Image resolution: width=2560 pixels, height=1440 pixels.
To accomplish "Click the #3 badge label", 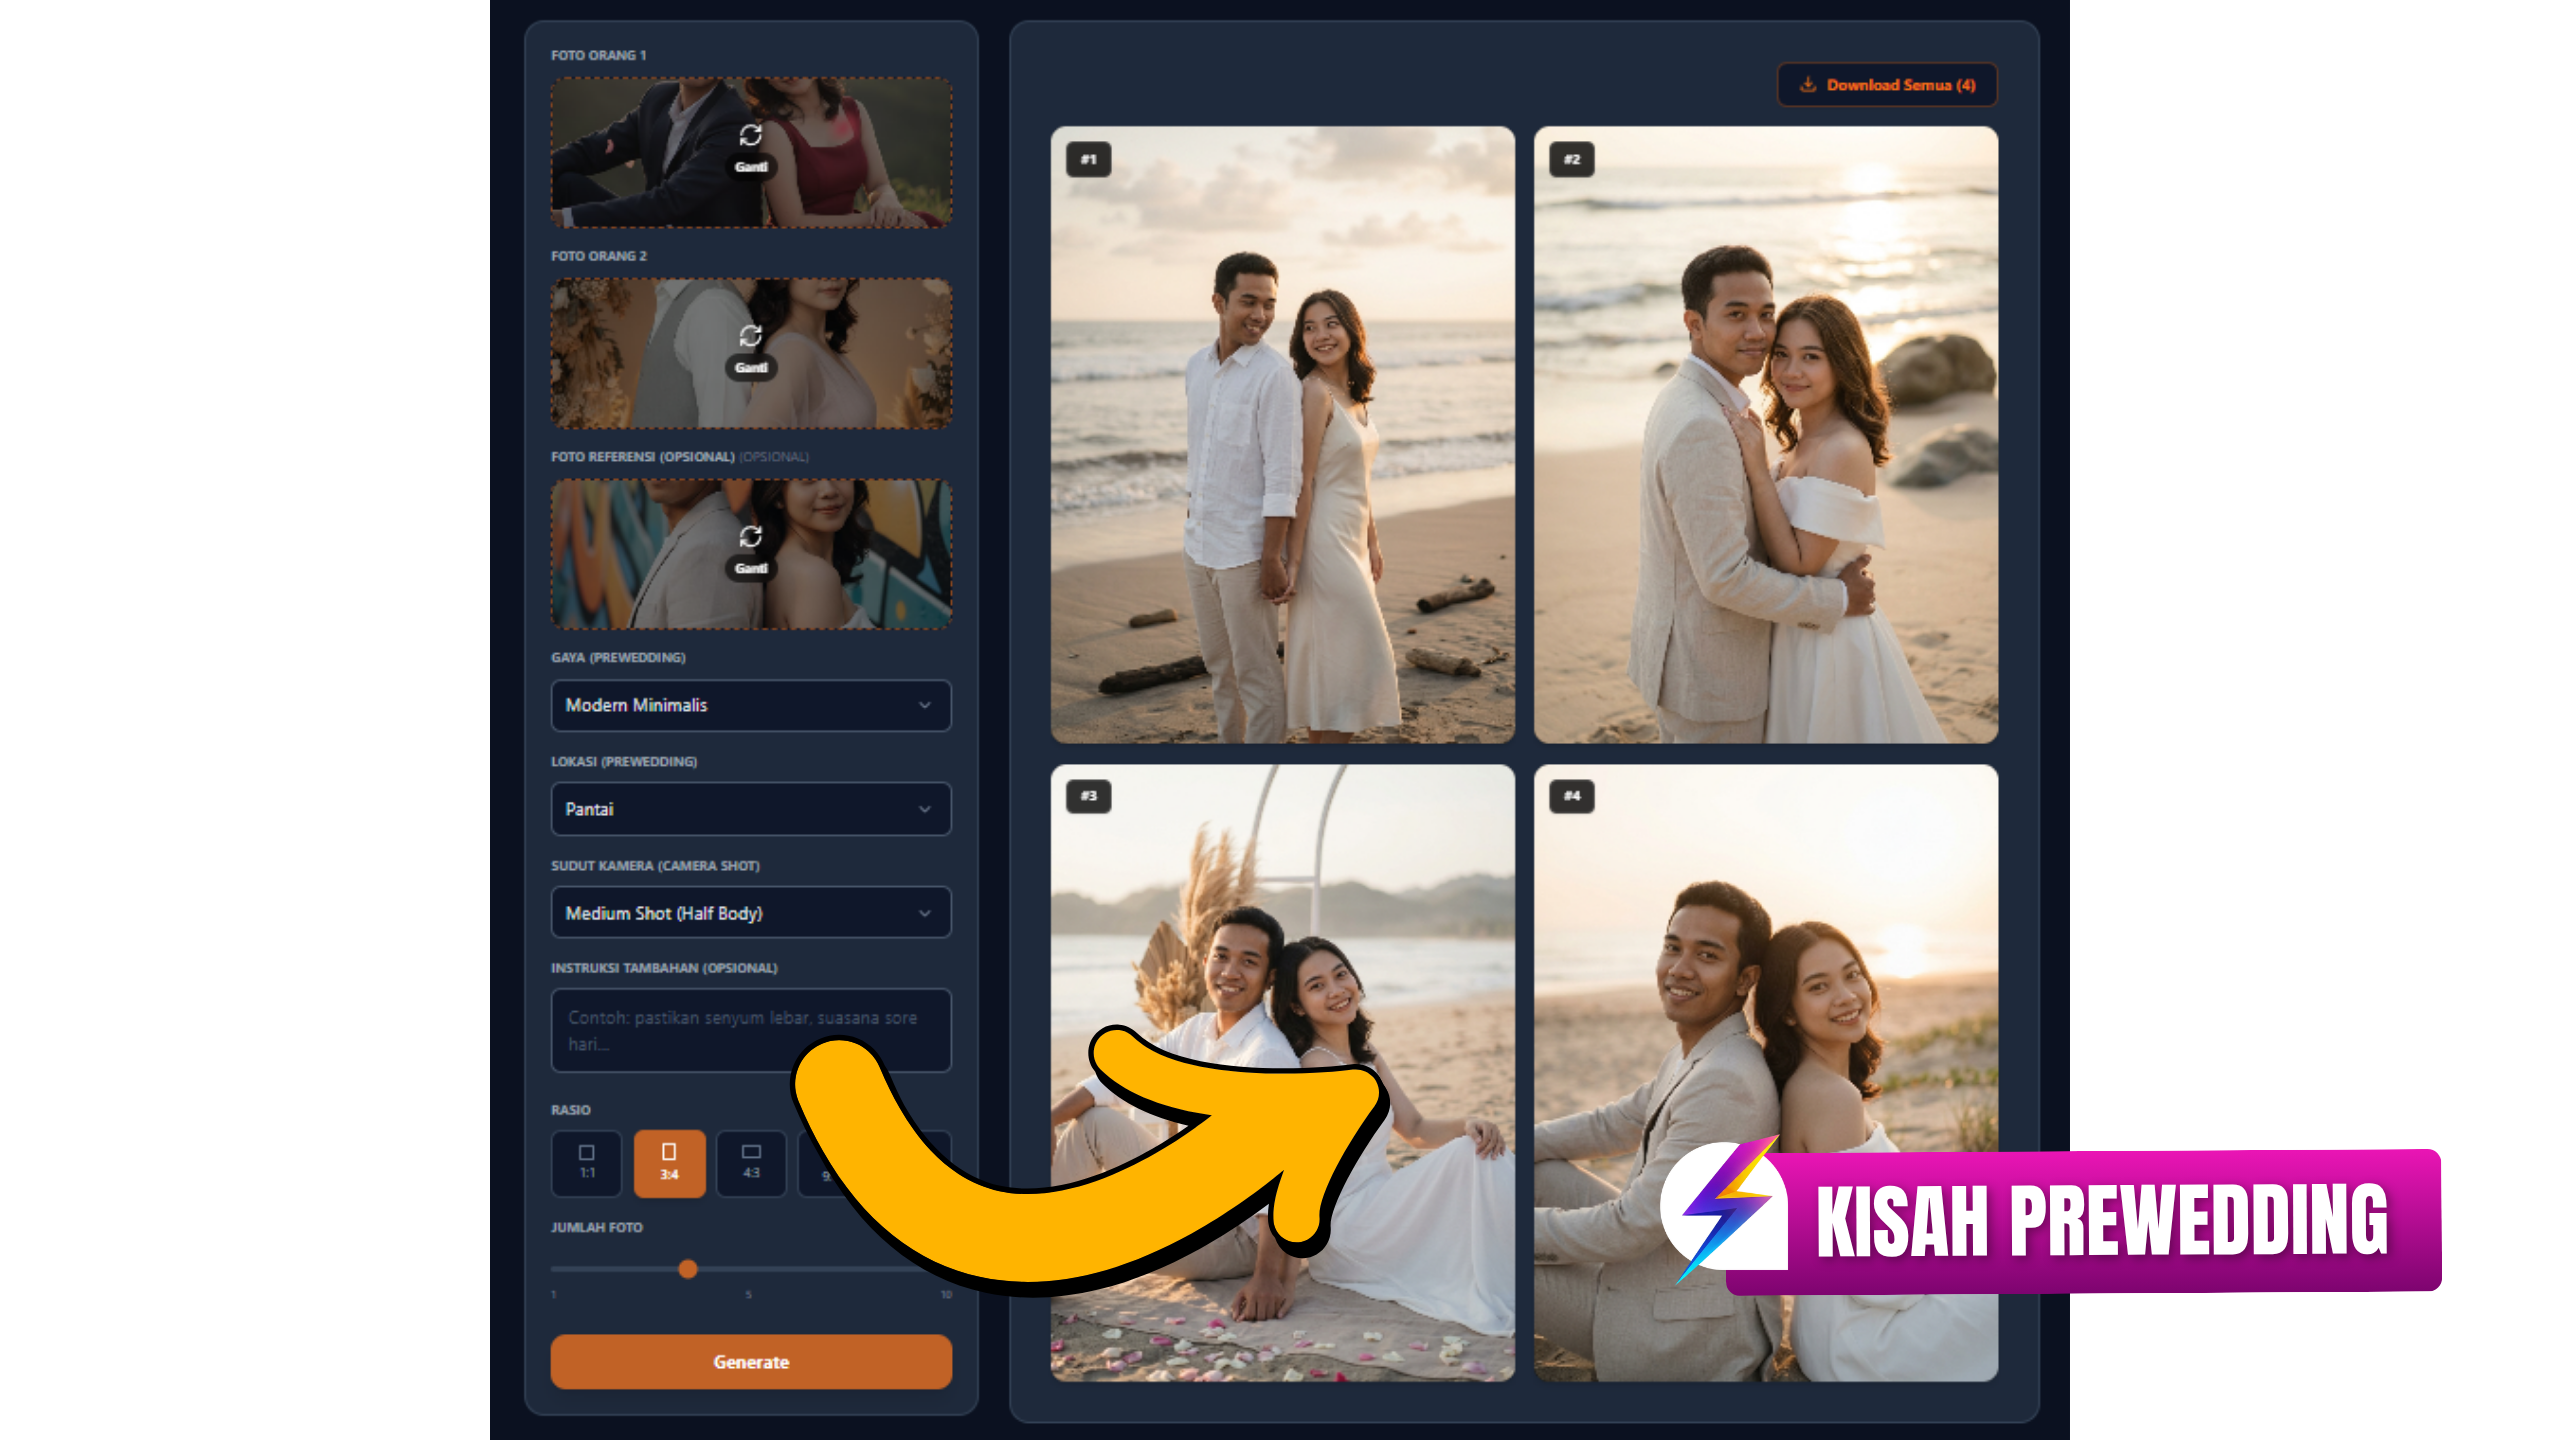I will click(1089, 797).
